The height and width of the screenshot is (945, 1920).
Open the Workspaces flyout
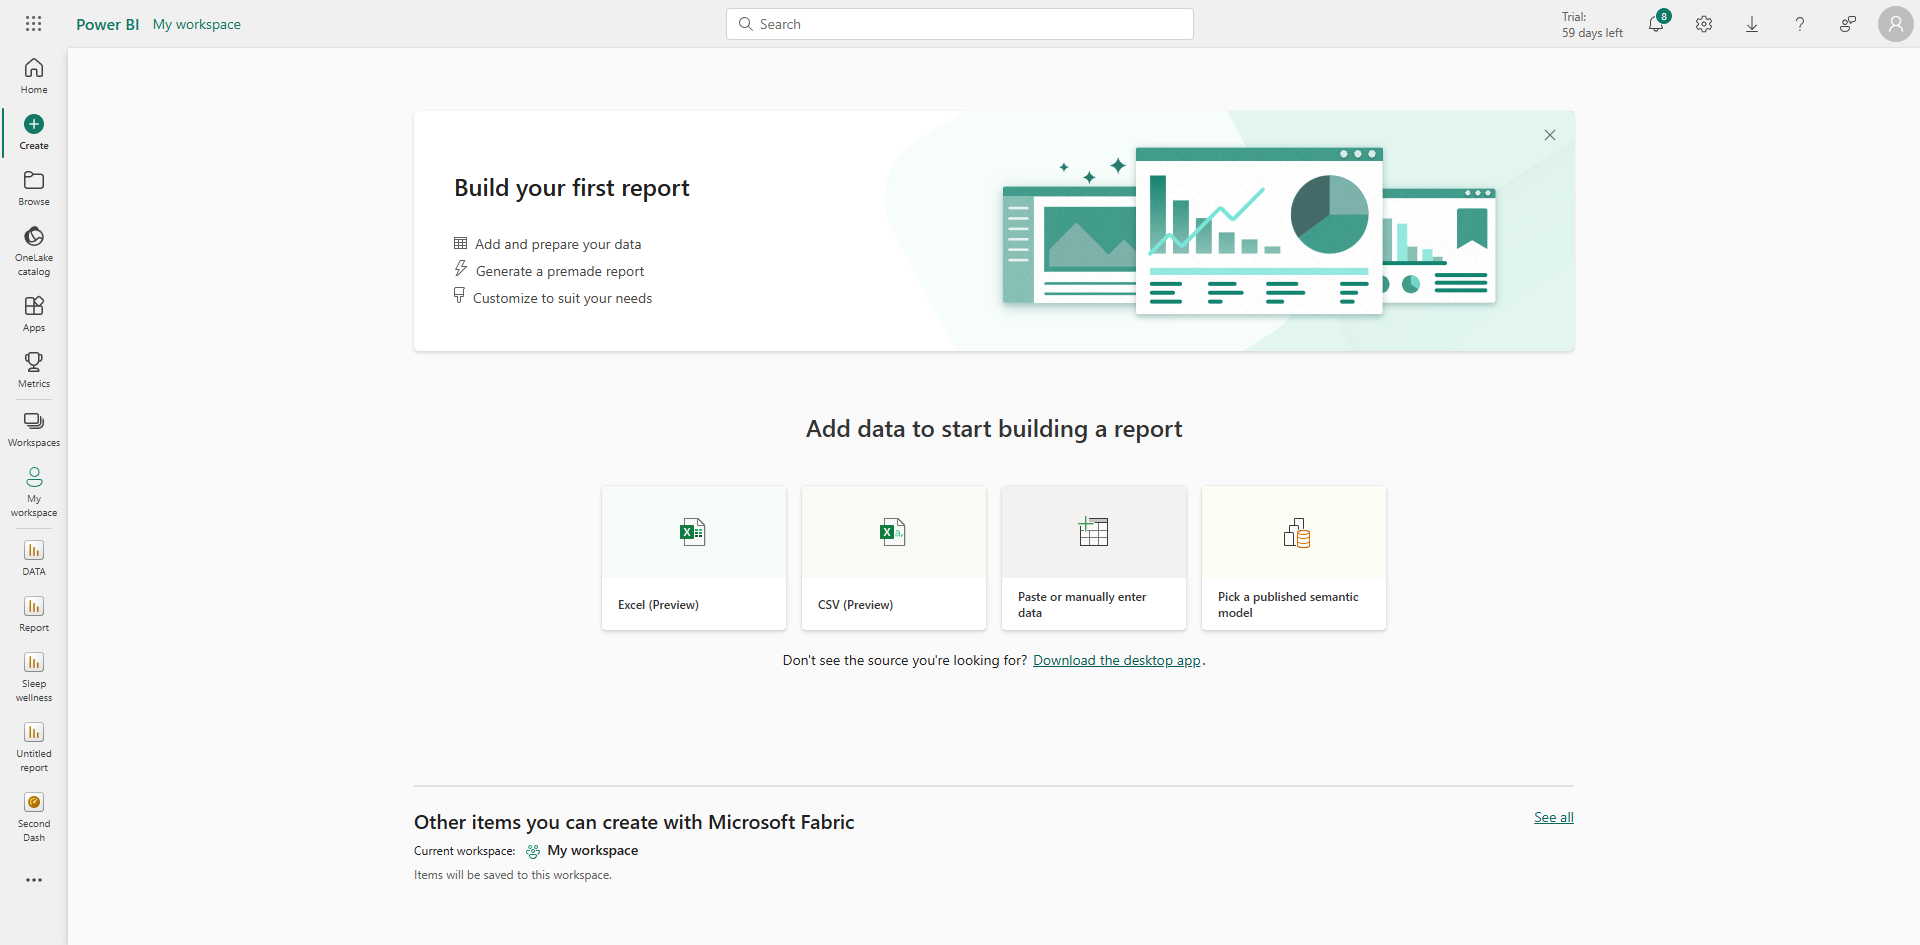(x=34, y=429)
